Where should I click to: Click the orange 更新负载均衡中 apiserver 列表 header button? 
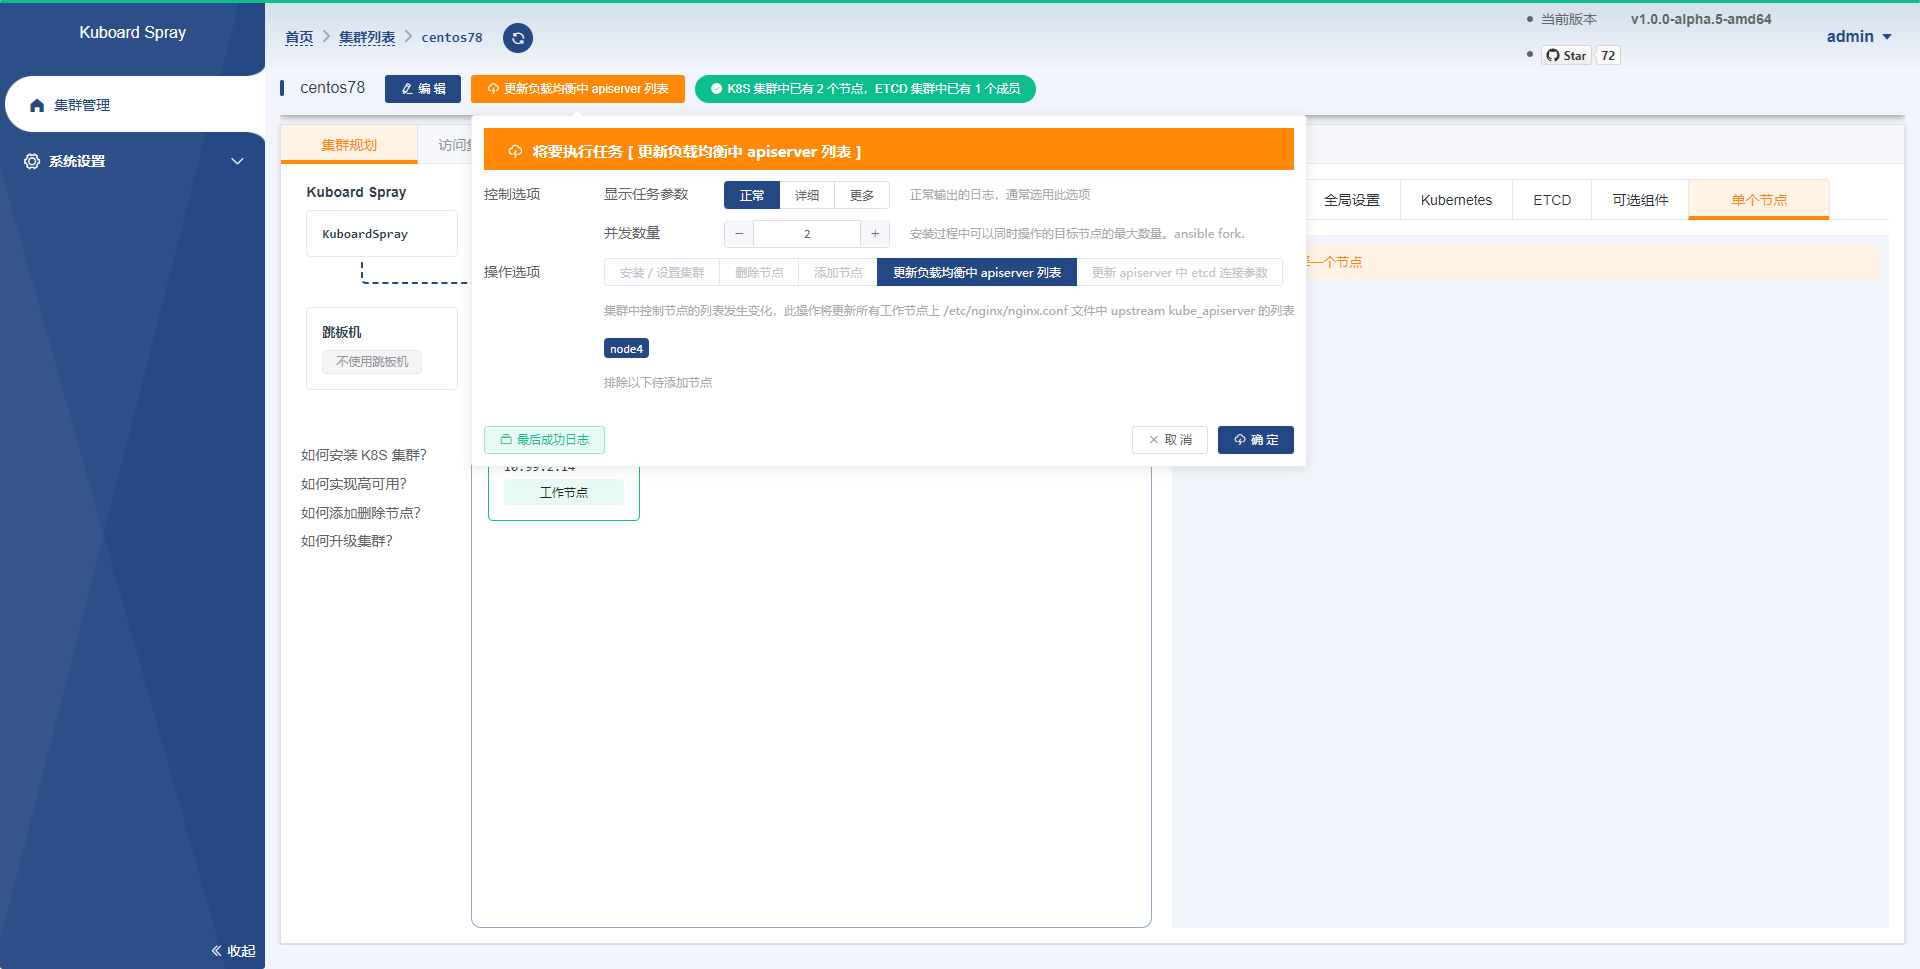click(x=578, y=89)
